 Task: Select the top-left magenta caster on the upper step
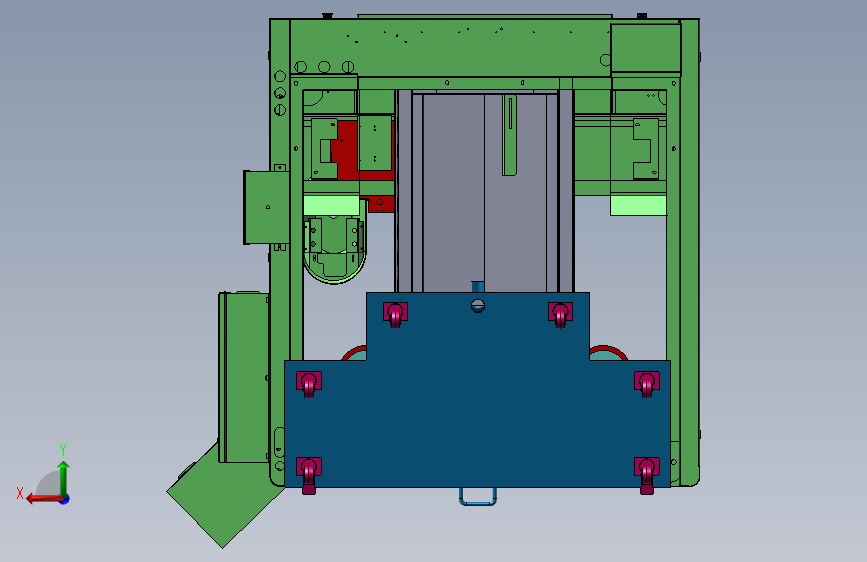(395, 314)
